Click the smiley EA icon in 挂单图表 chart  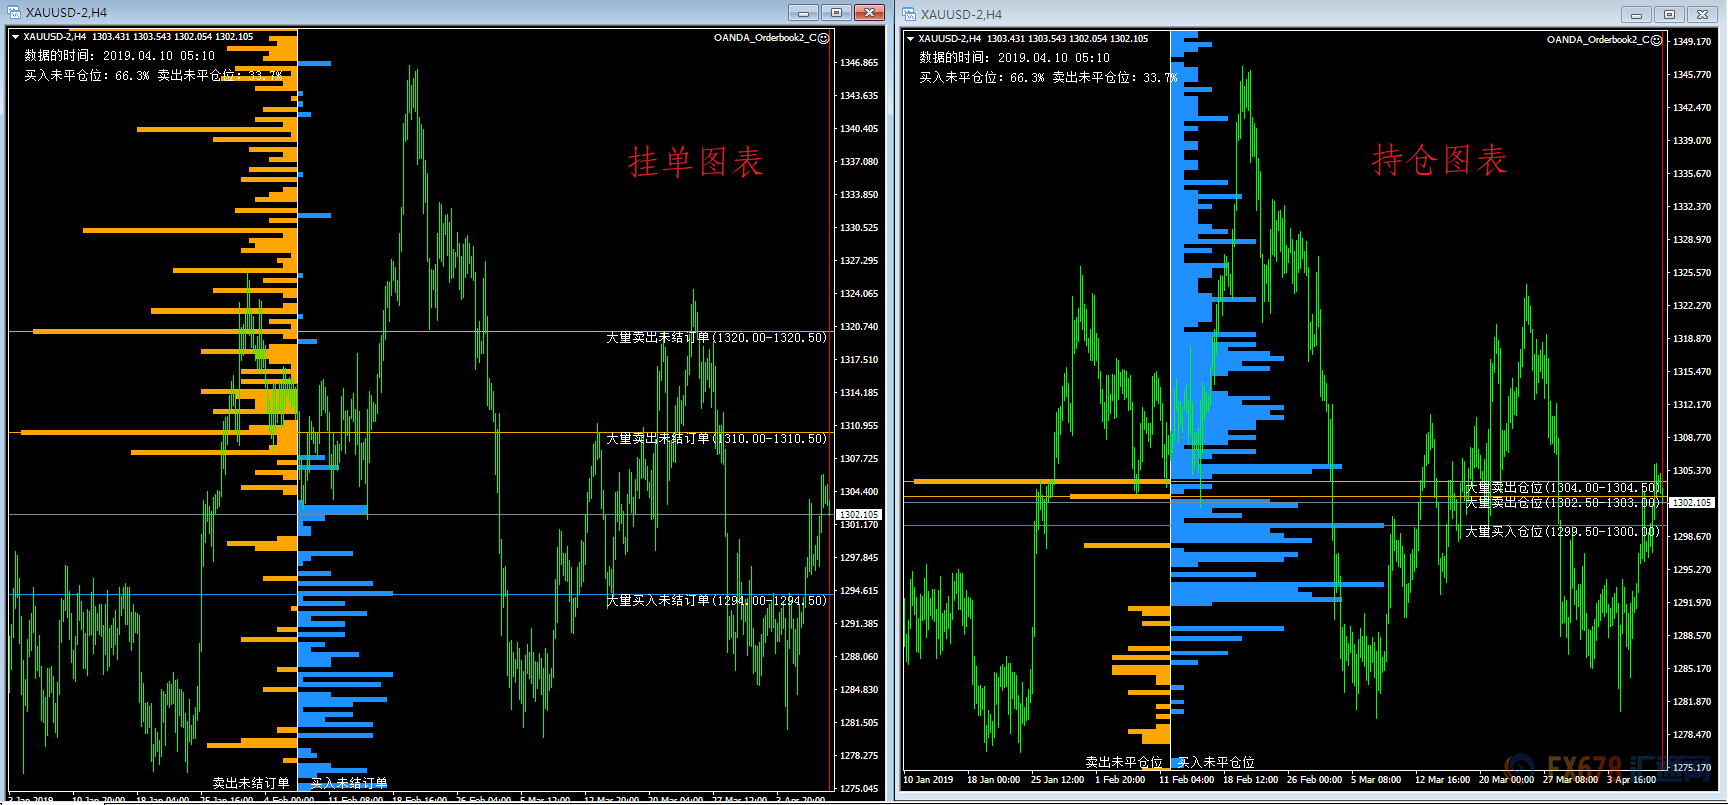click(x=824, y=38)
